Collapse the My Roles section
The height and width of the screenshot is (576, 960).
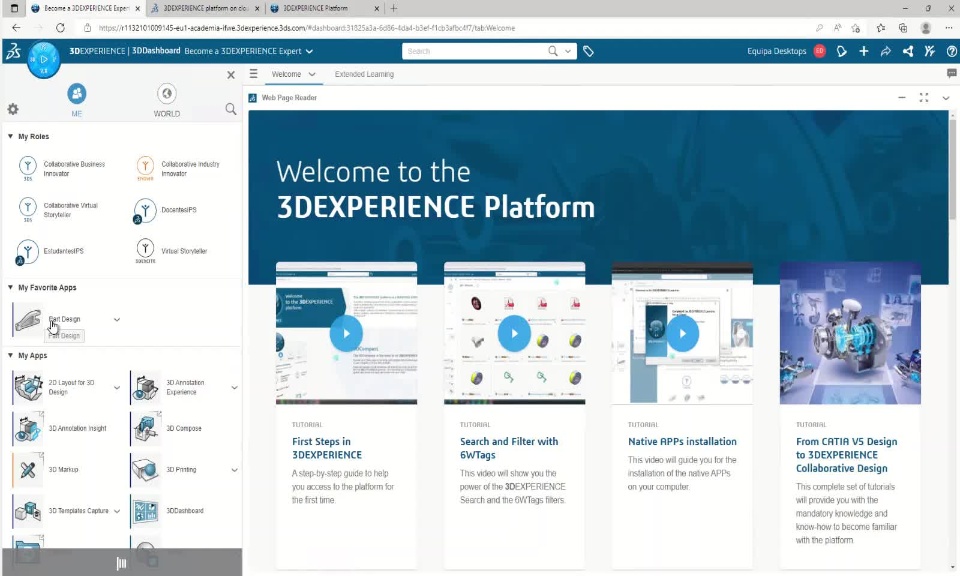10,136
